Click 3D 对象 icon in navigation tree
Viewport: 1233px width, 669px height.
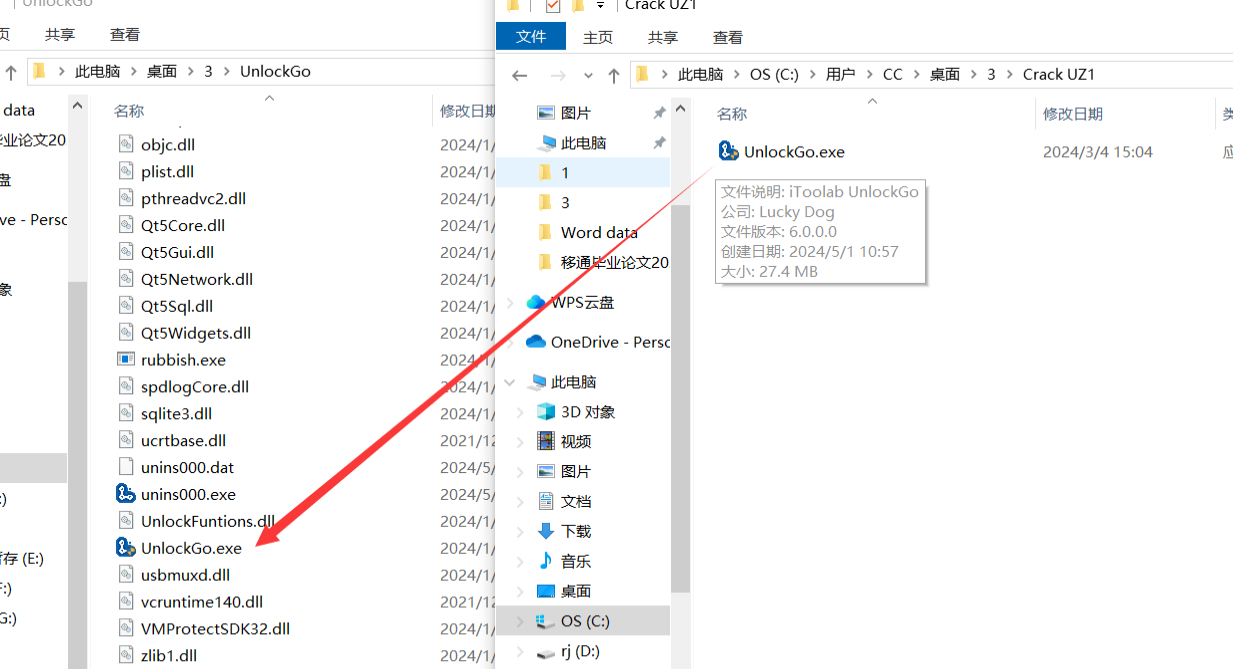[x=546, y=411]
